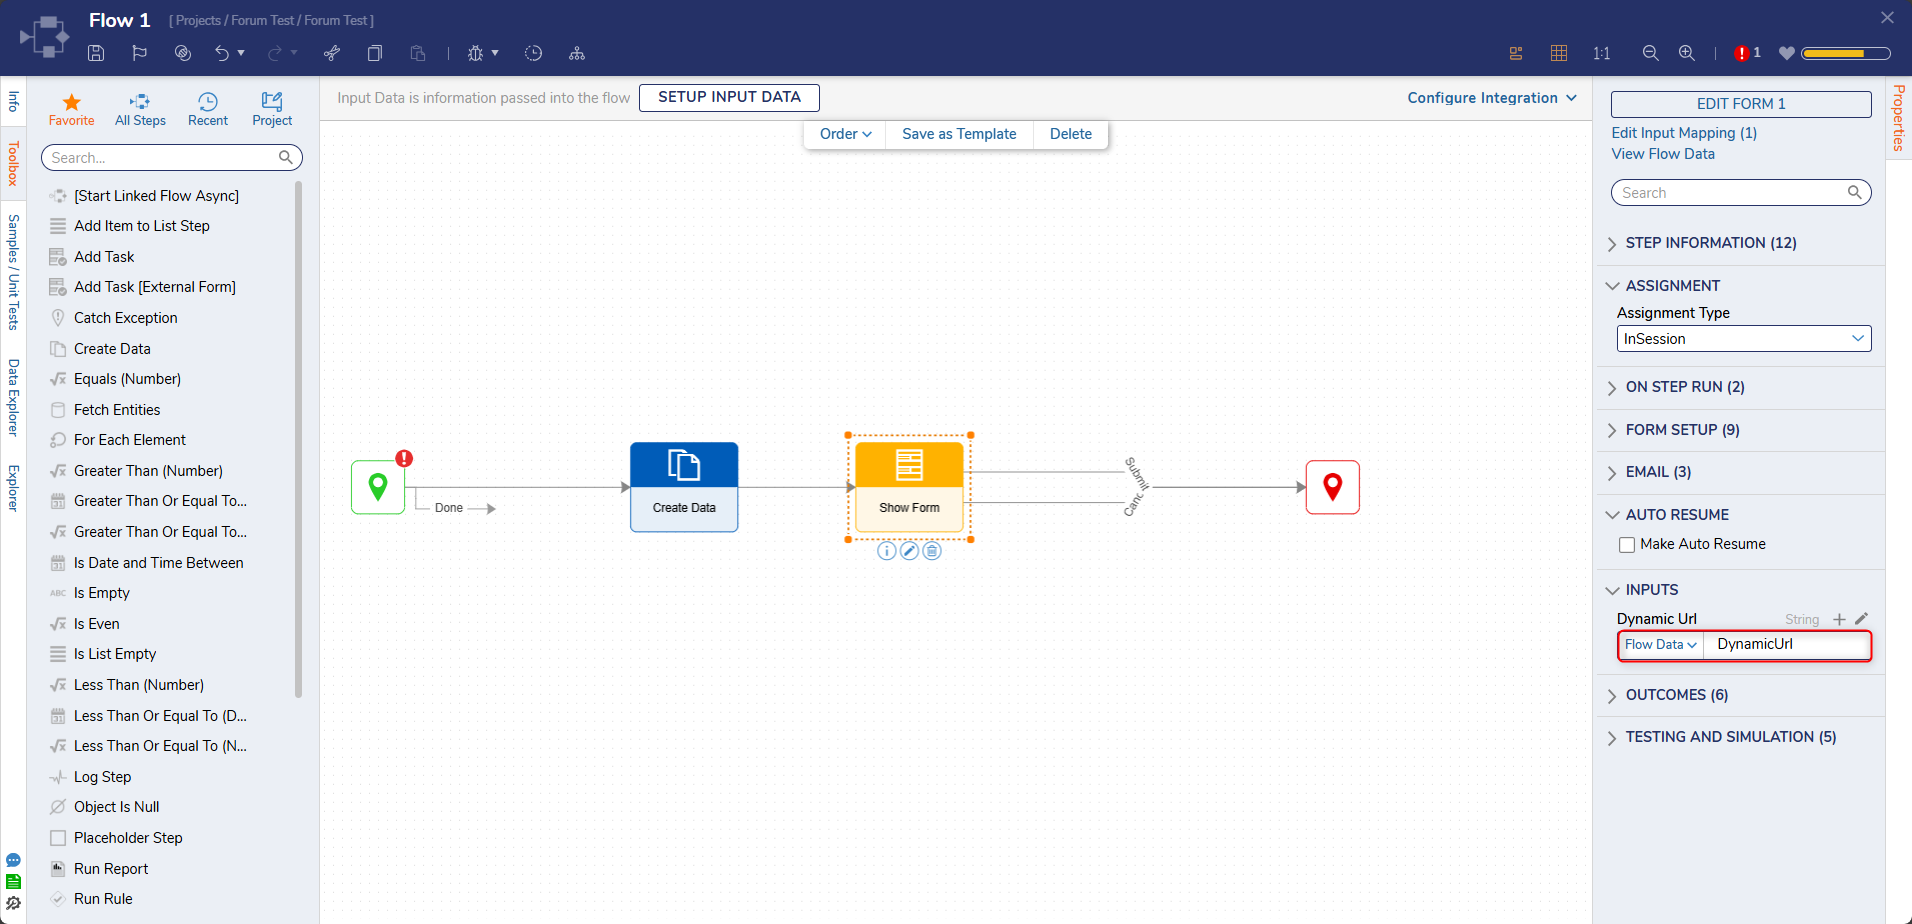The width and height of the screenshot is (1912, 924).
Task: Open the Flow Data mapping type dropdown
Action: pos(1660,645)
